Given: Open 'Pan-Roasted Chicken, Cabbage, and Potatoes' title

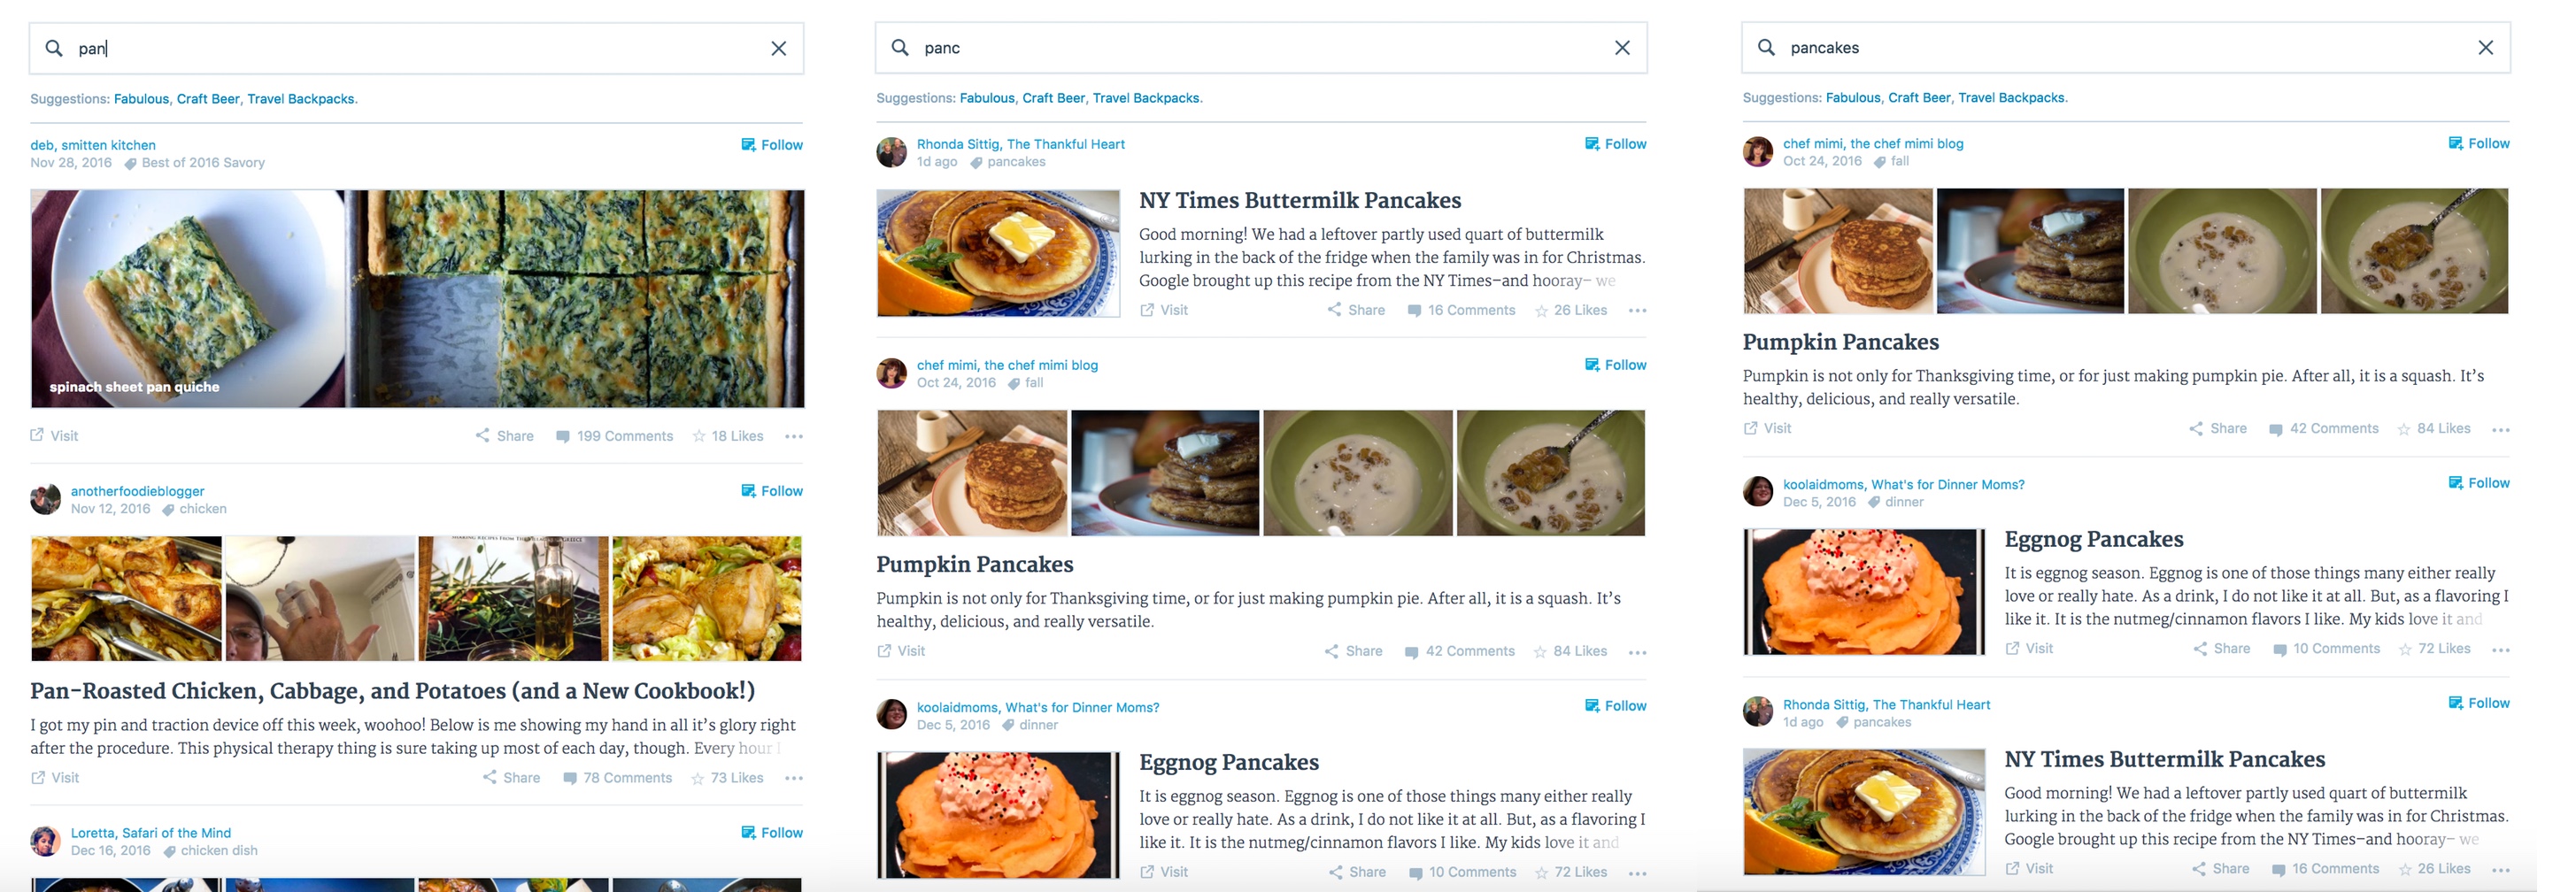Looking at the screenshot, I should pyautogui.click(x=392, y=691).
